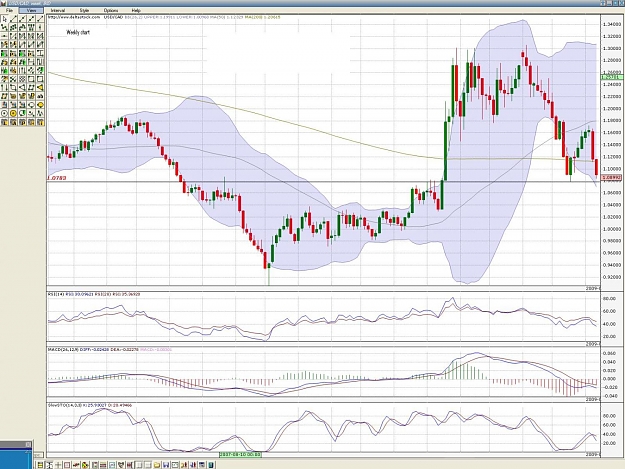Close the small panel at lower left

pos(28,444)
